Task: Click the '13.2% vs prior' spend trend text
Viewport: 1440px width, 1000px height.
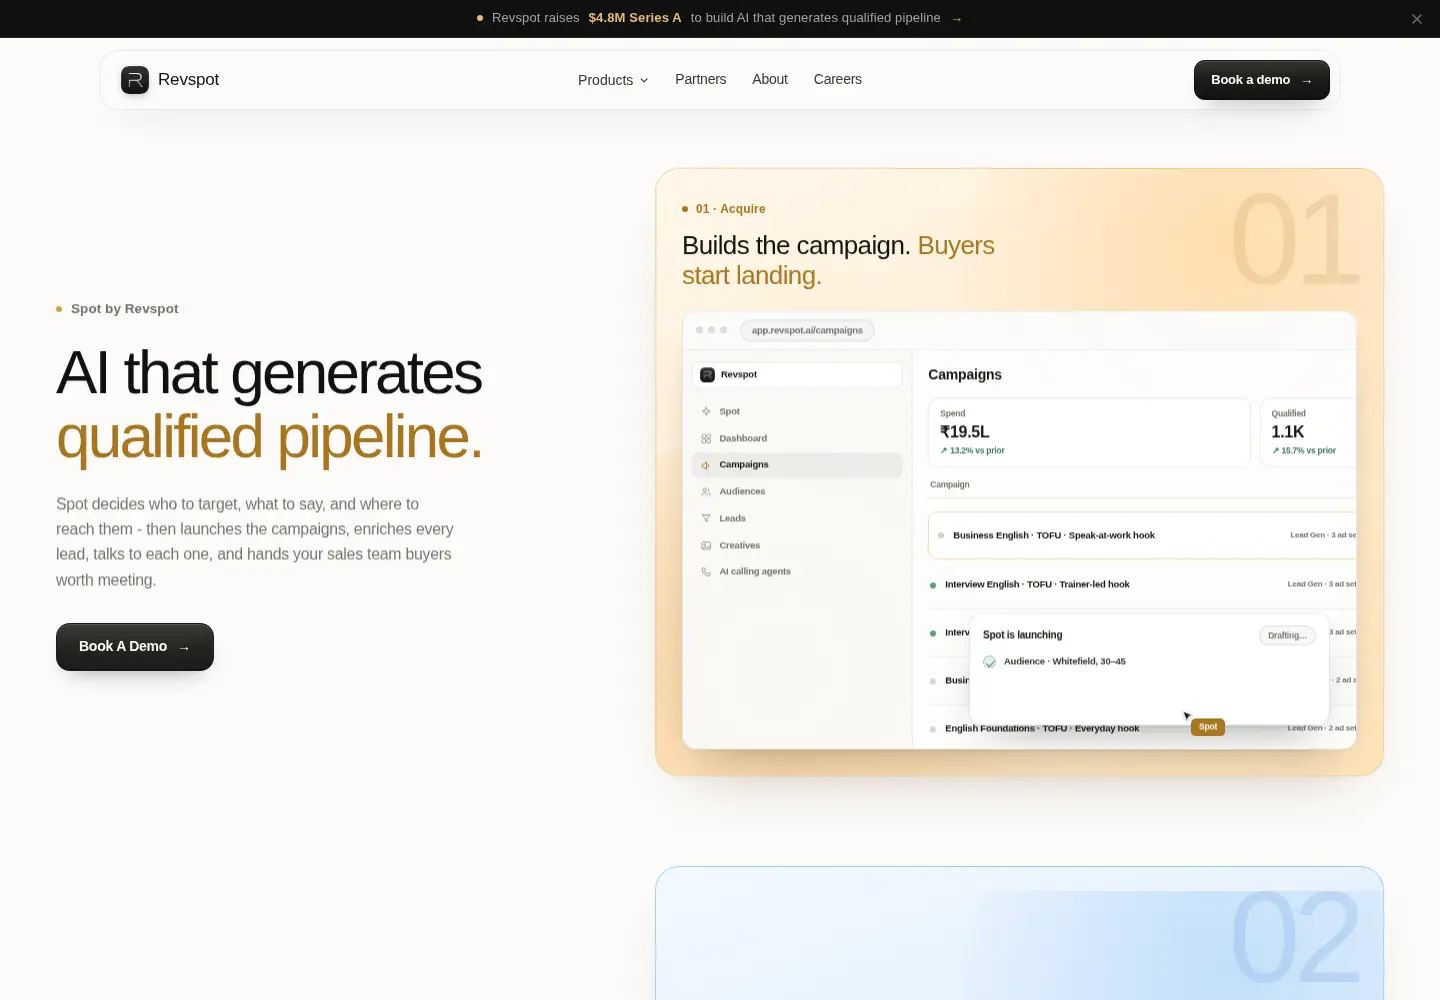Action: pyautogui.click(x=977, y=451)
